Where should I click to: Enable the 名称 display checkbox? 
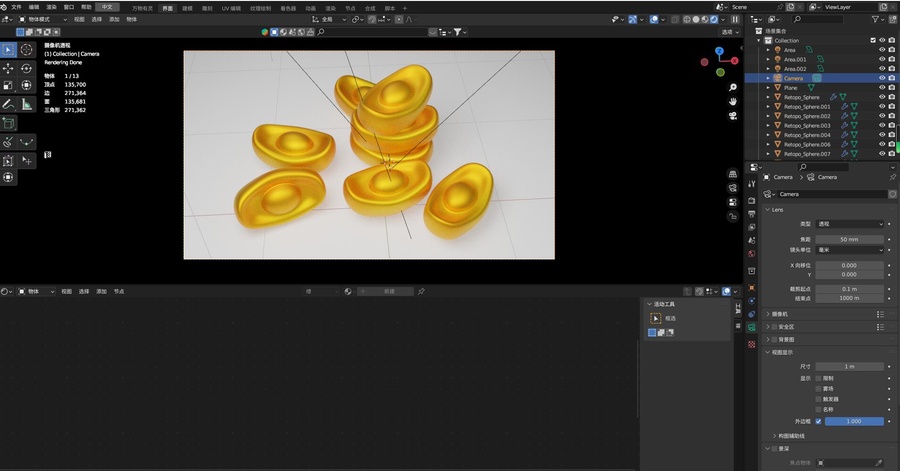[x=818, y=409]
